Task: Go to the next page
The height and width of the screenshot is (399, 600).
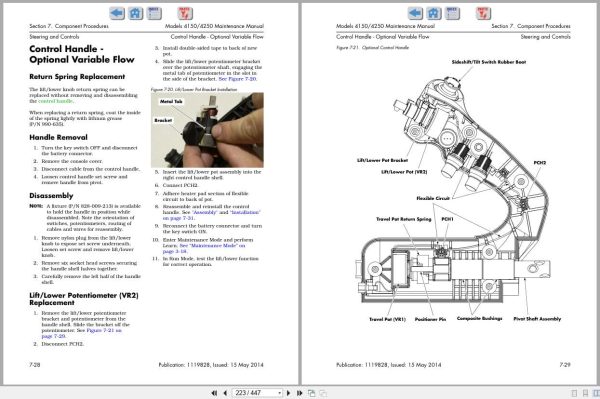Action: tap(289, 393)
